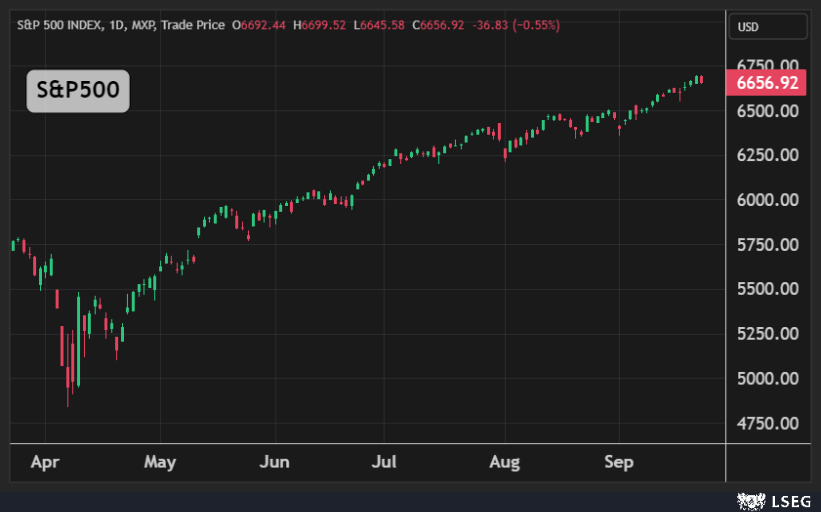The image size is (821, 512).
Task: Click the 5000.00 price axis label
Action: [767, 379]
